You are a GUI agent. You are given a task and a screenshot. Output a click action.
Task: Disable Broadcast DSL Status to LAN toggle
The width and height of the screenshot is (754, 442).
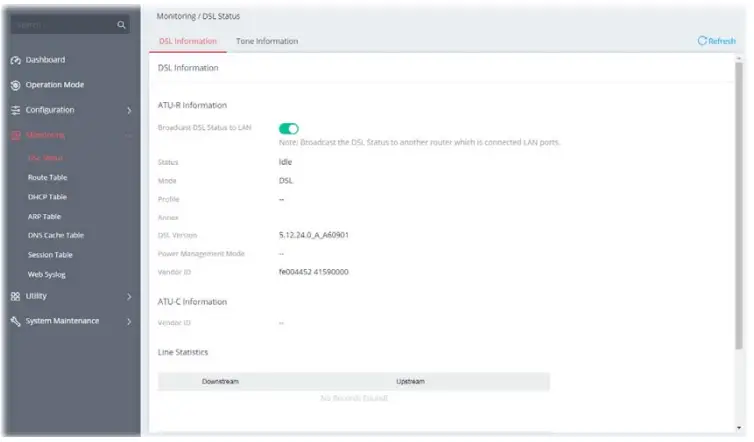(289, 128)
